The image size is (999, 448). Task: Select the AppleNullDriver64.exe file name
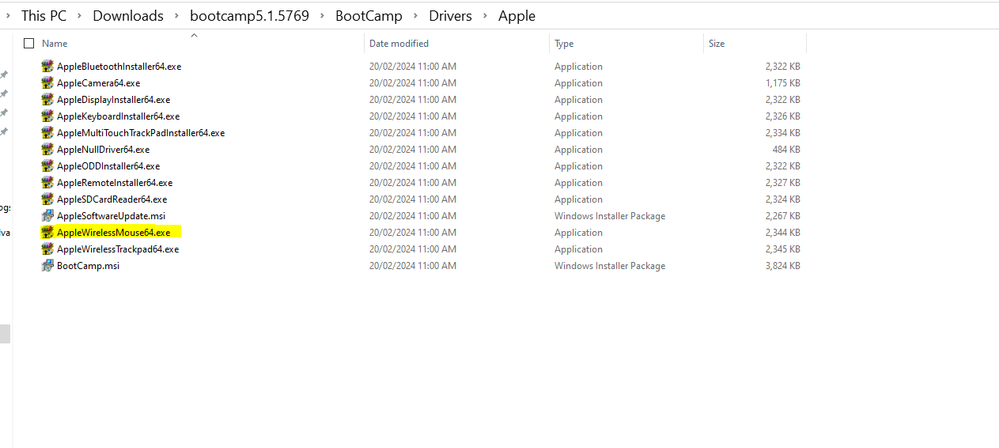click(103, 149)
